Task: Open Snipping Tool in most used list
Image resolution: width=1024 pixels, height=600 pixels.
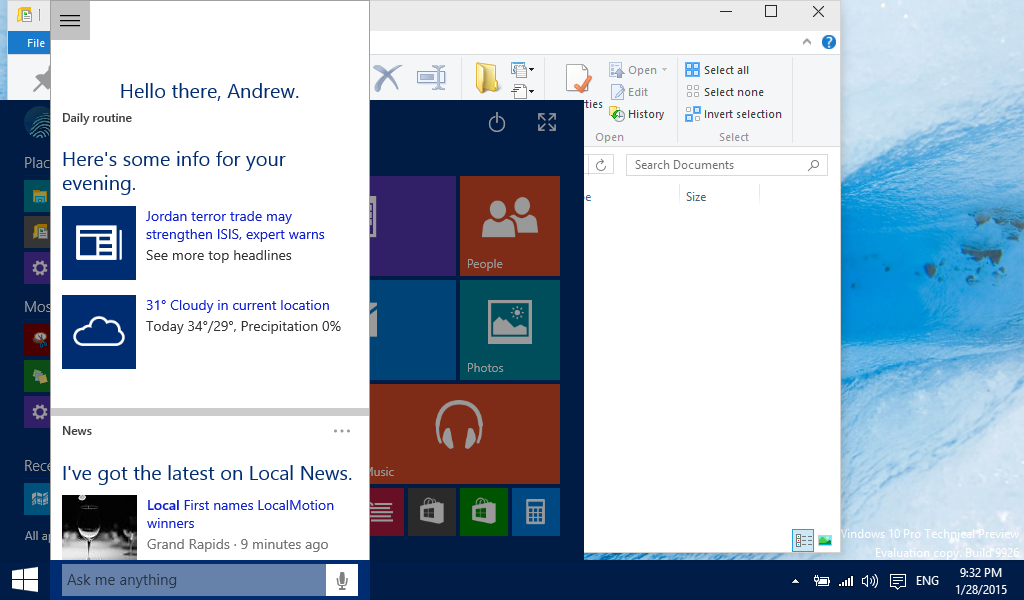Action: point(37,339)
